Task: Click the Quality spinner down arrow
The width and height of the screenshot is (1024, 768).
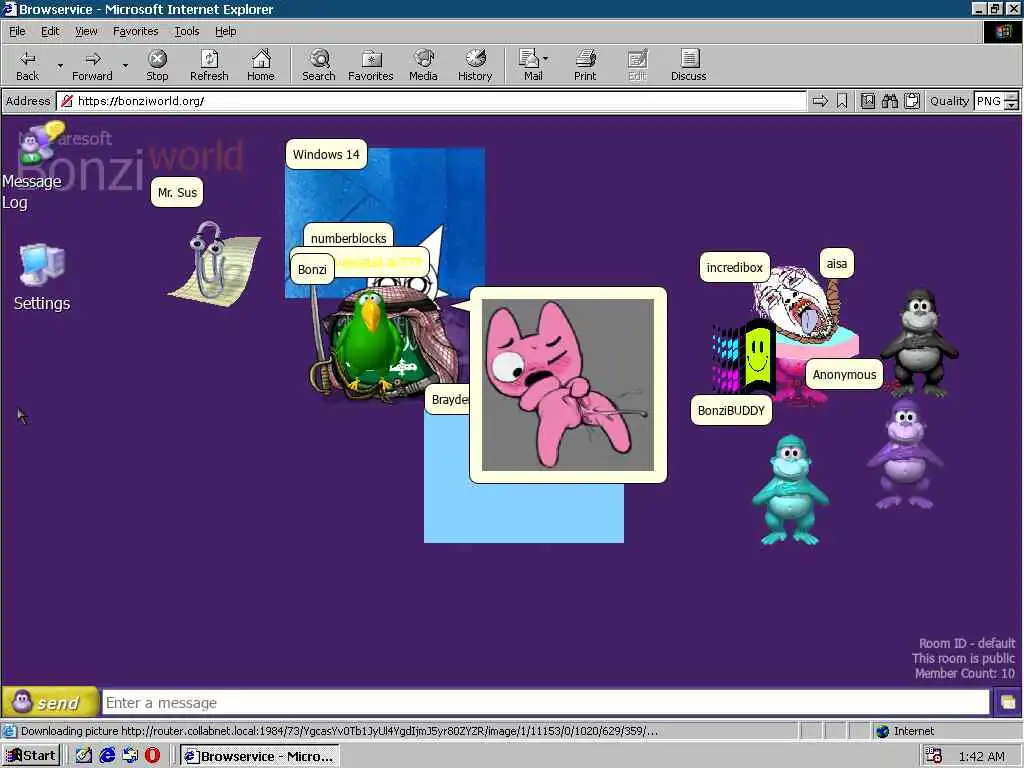Action: coord(1012,105)
